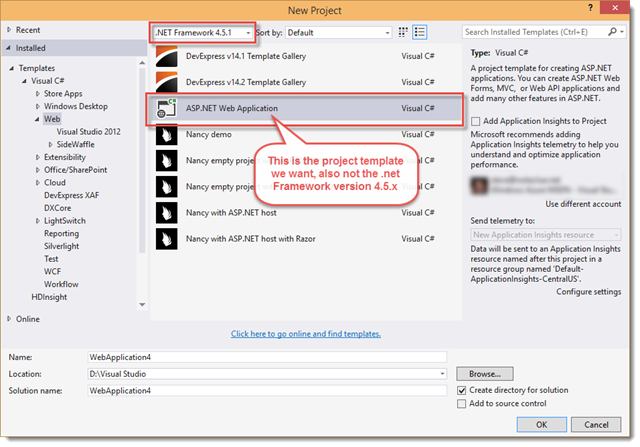Click link to find templates online

coord(306,334)
